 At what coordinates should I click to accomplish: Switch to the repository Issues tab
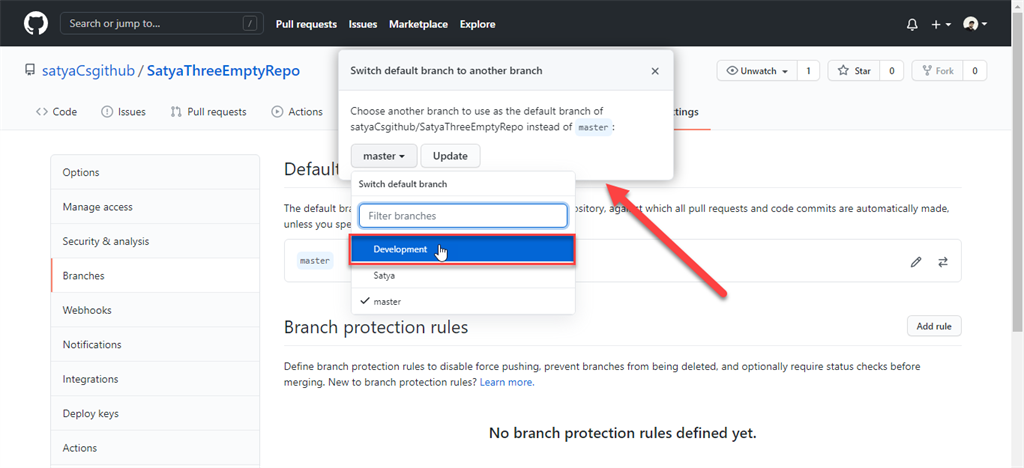124,112
